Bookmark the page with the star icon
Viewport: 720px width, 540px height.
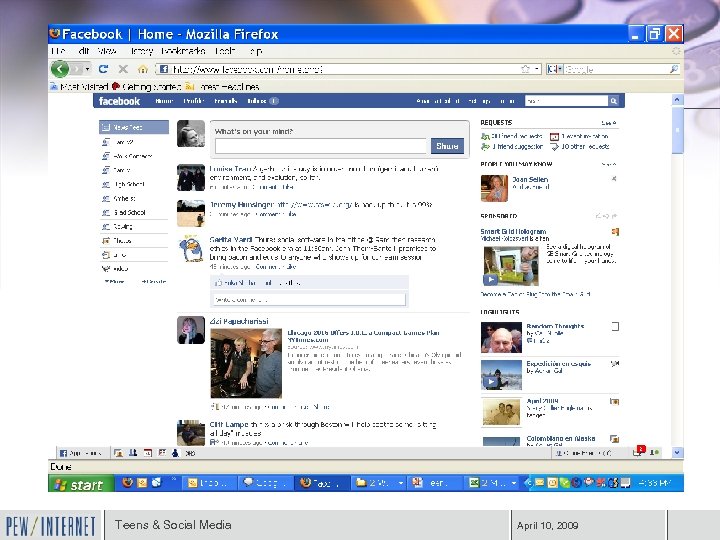pyautogui.click(x=525, y=69)
